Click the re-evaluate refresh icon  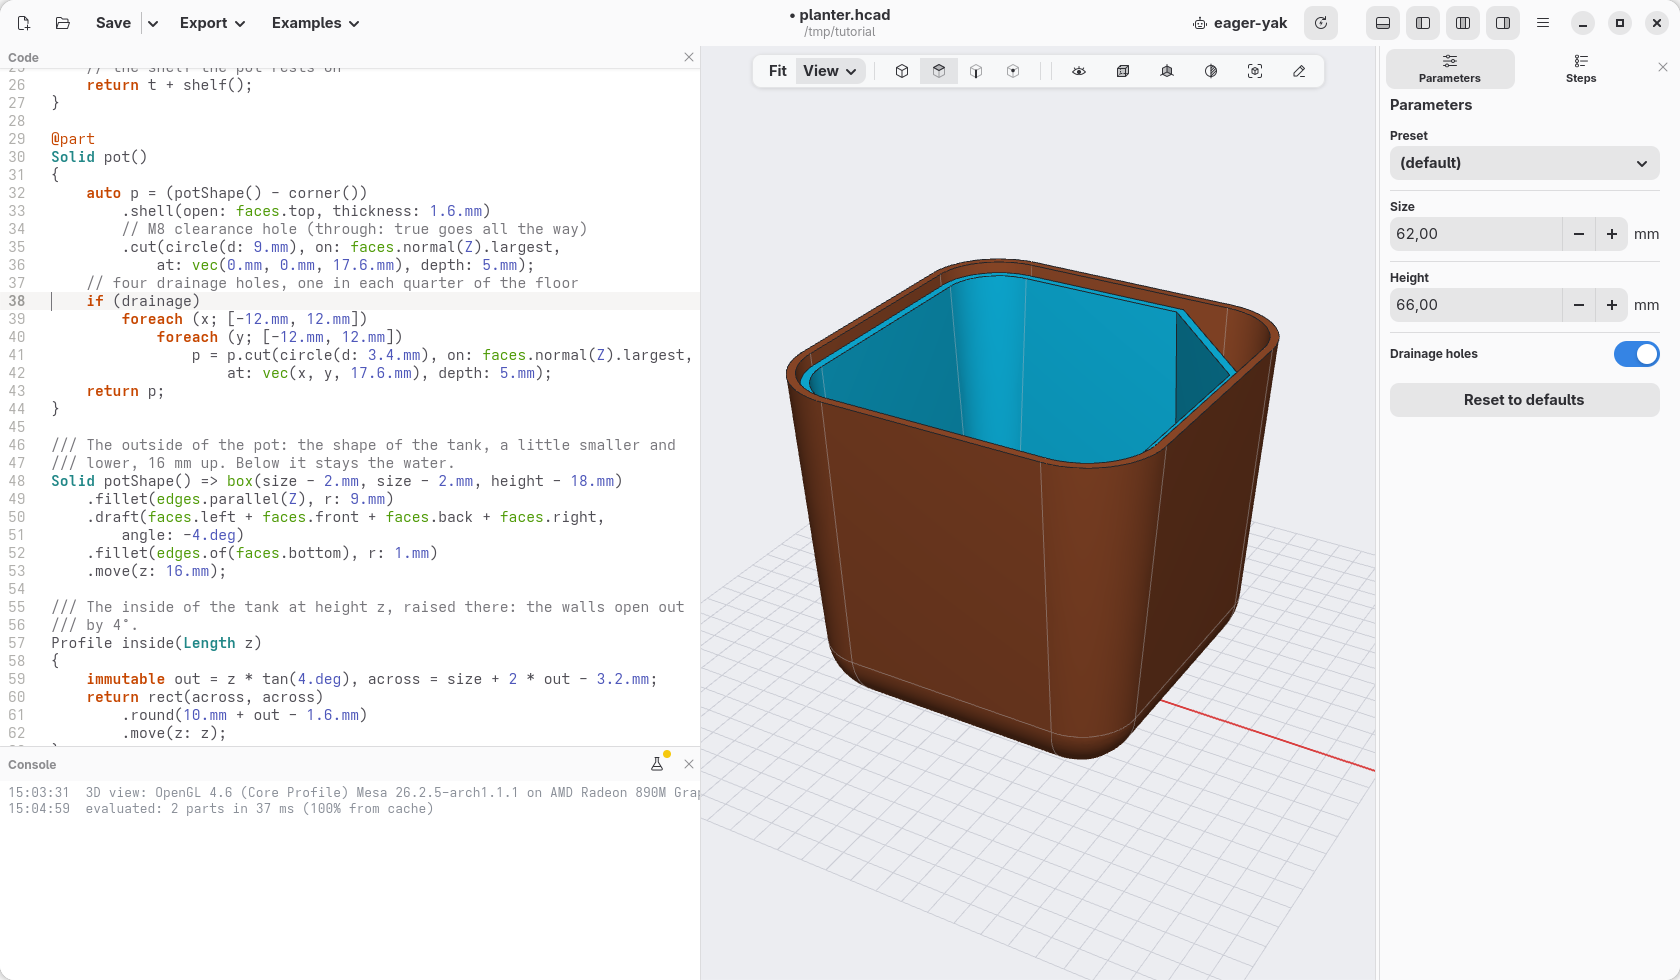coord(1321,23)
